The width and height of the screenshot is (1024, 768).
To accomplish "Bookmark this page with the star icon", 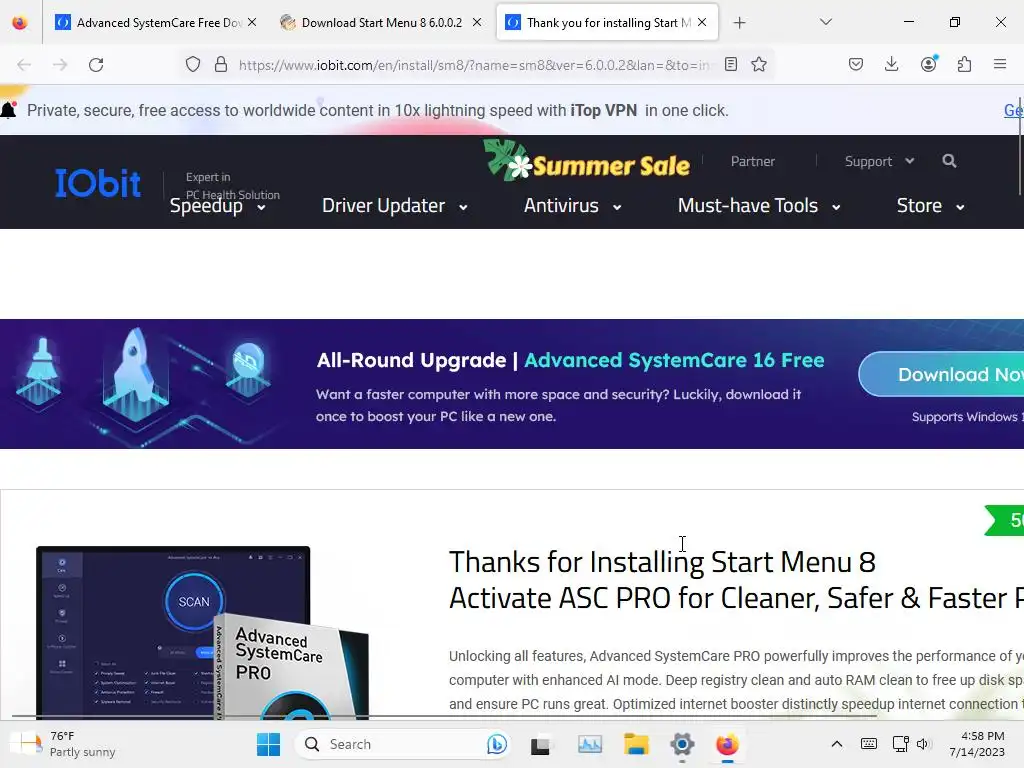I will click(x=758, y=64).
